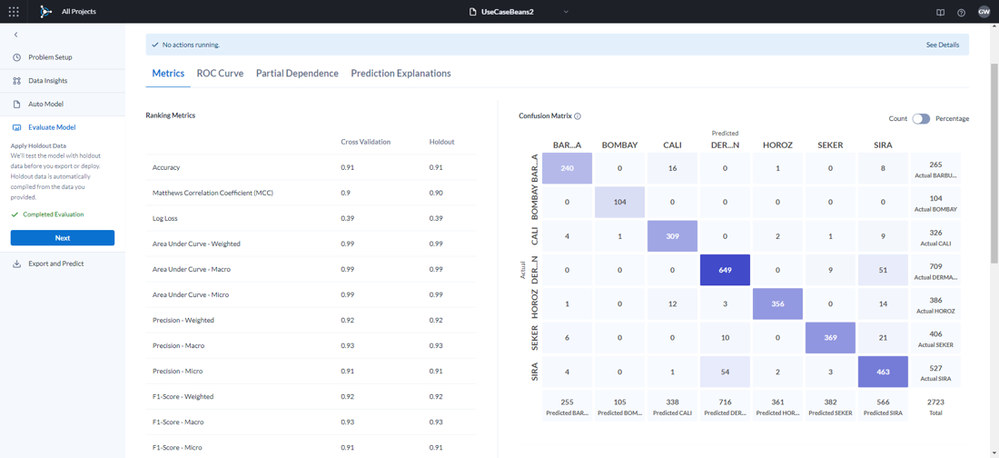Open the app launcher grid icon

click(x=13, y=11)
